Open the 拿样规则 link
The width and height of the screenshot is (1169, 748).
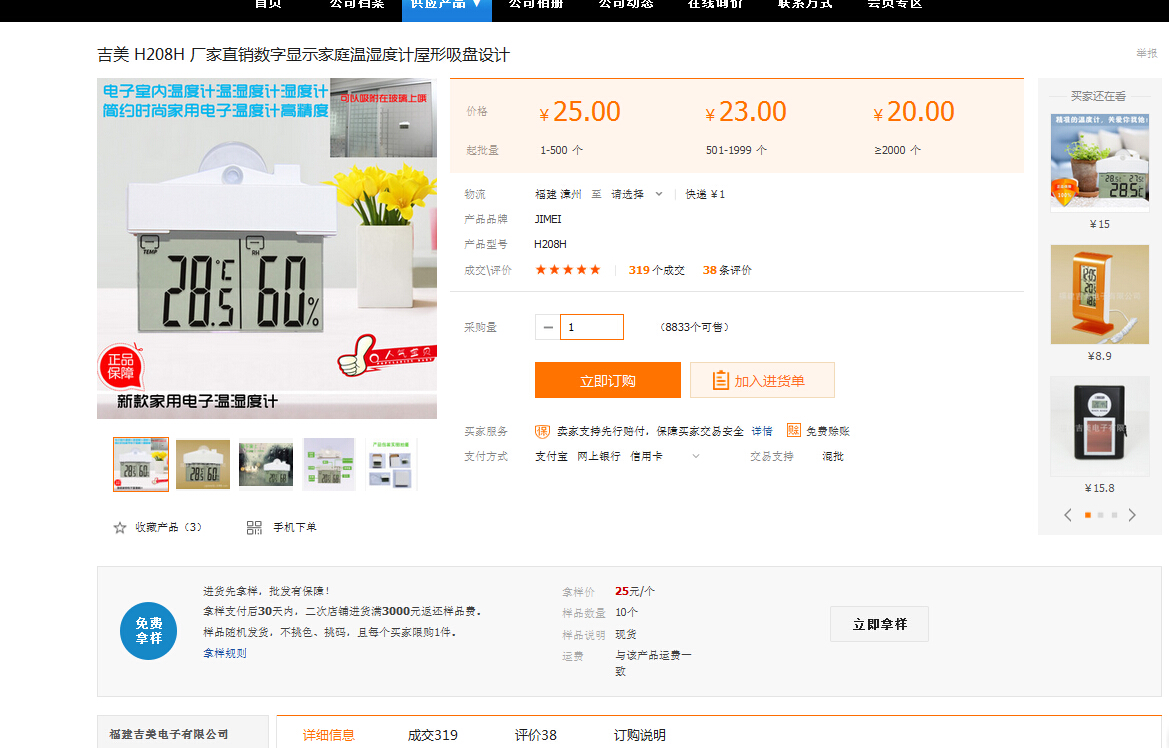click(224, 653)
